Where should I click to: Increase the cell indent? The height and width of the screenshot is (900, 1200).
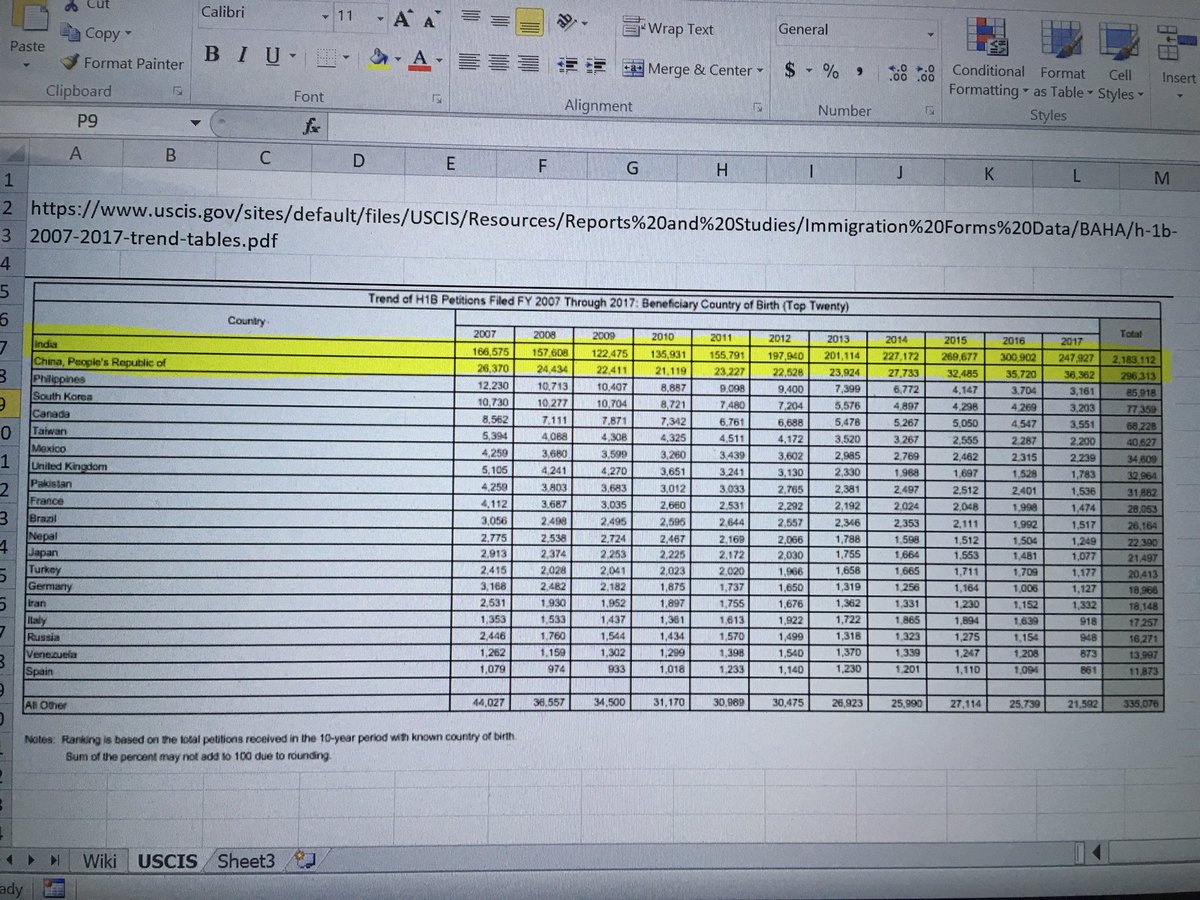tap(597, 66)
